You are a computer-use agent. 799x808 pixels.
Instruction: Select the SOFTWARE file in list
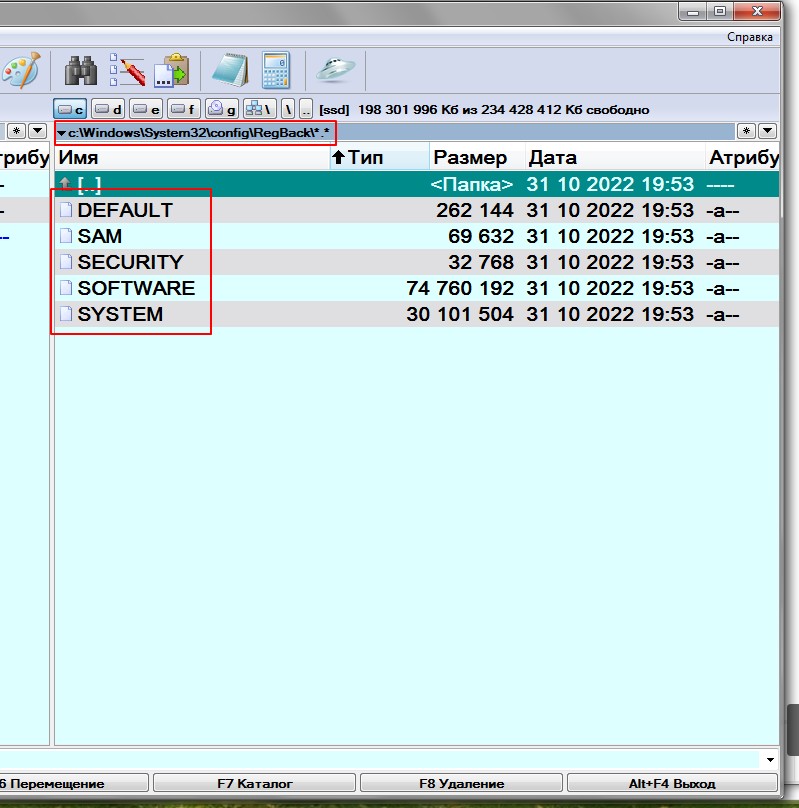[136, 288]
